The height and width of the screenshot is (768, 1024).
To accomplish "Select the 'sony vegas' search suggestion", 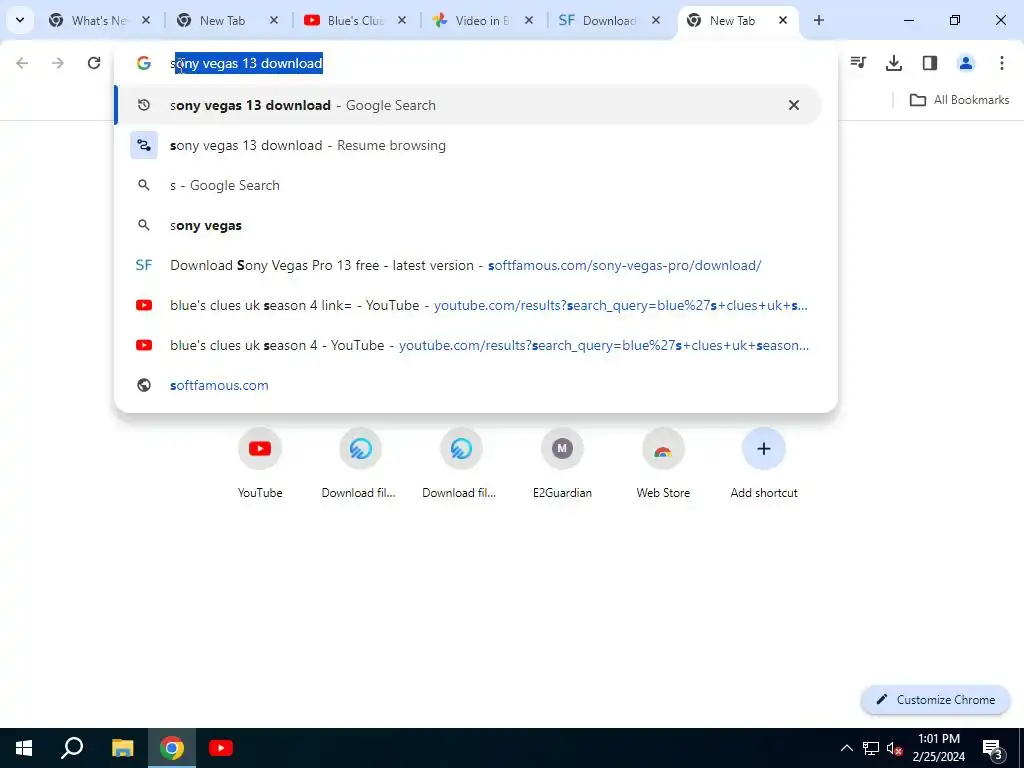I will (x=468, y=225).
